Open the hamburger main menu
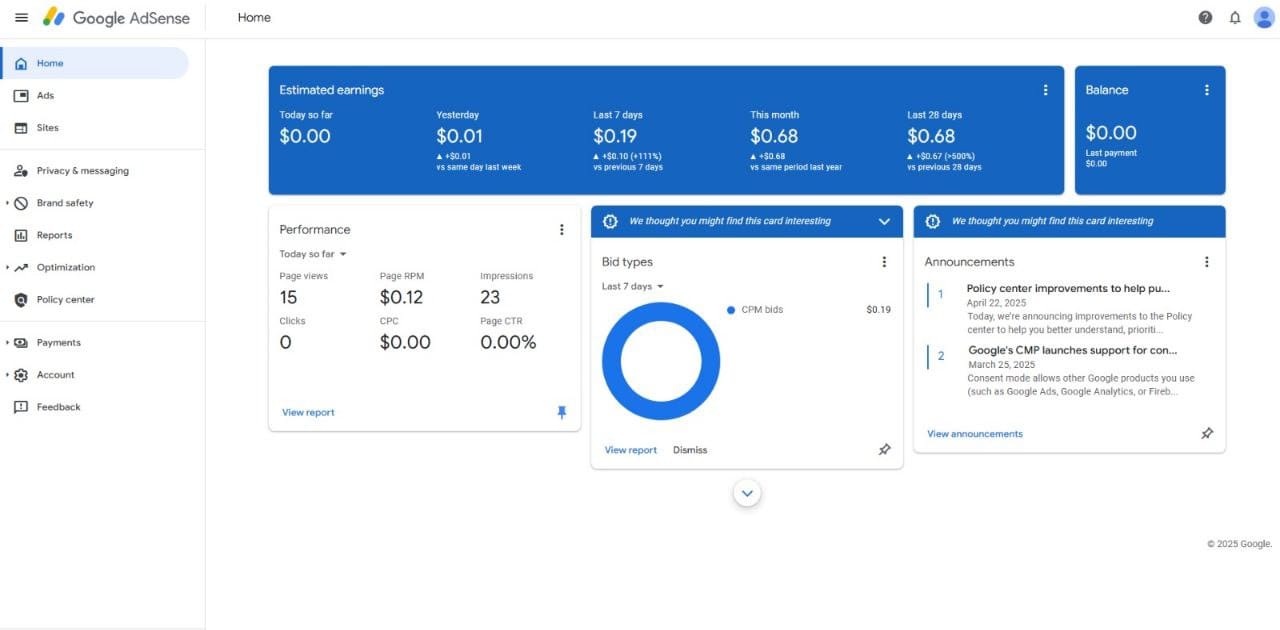The width and height of the screenshot is (1280, 630). coord(21,18)
